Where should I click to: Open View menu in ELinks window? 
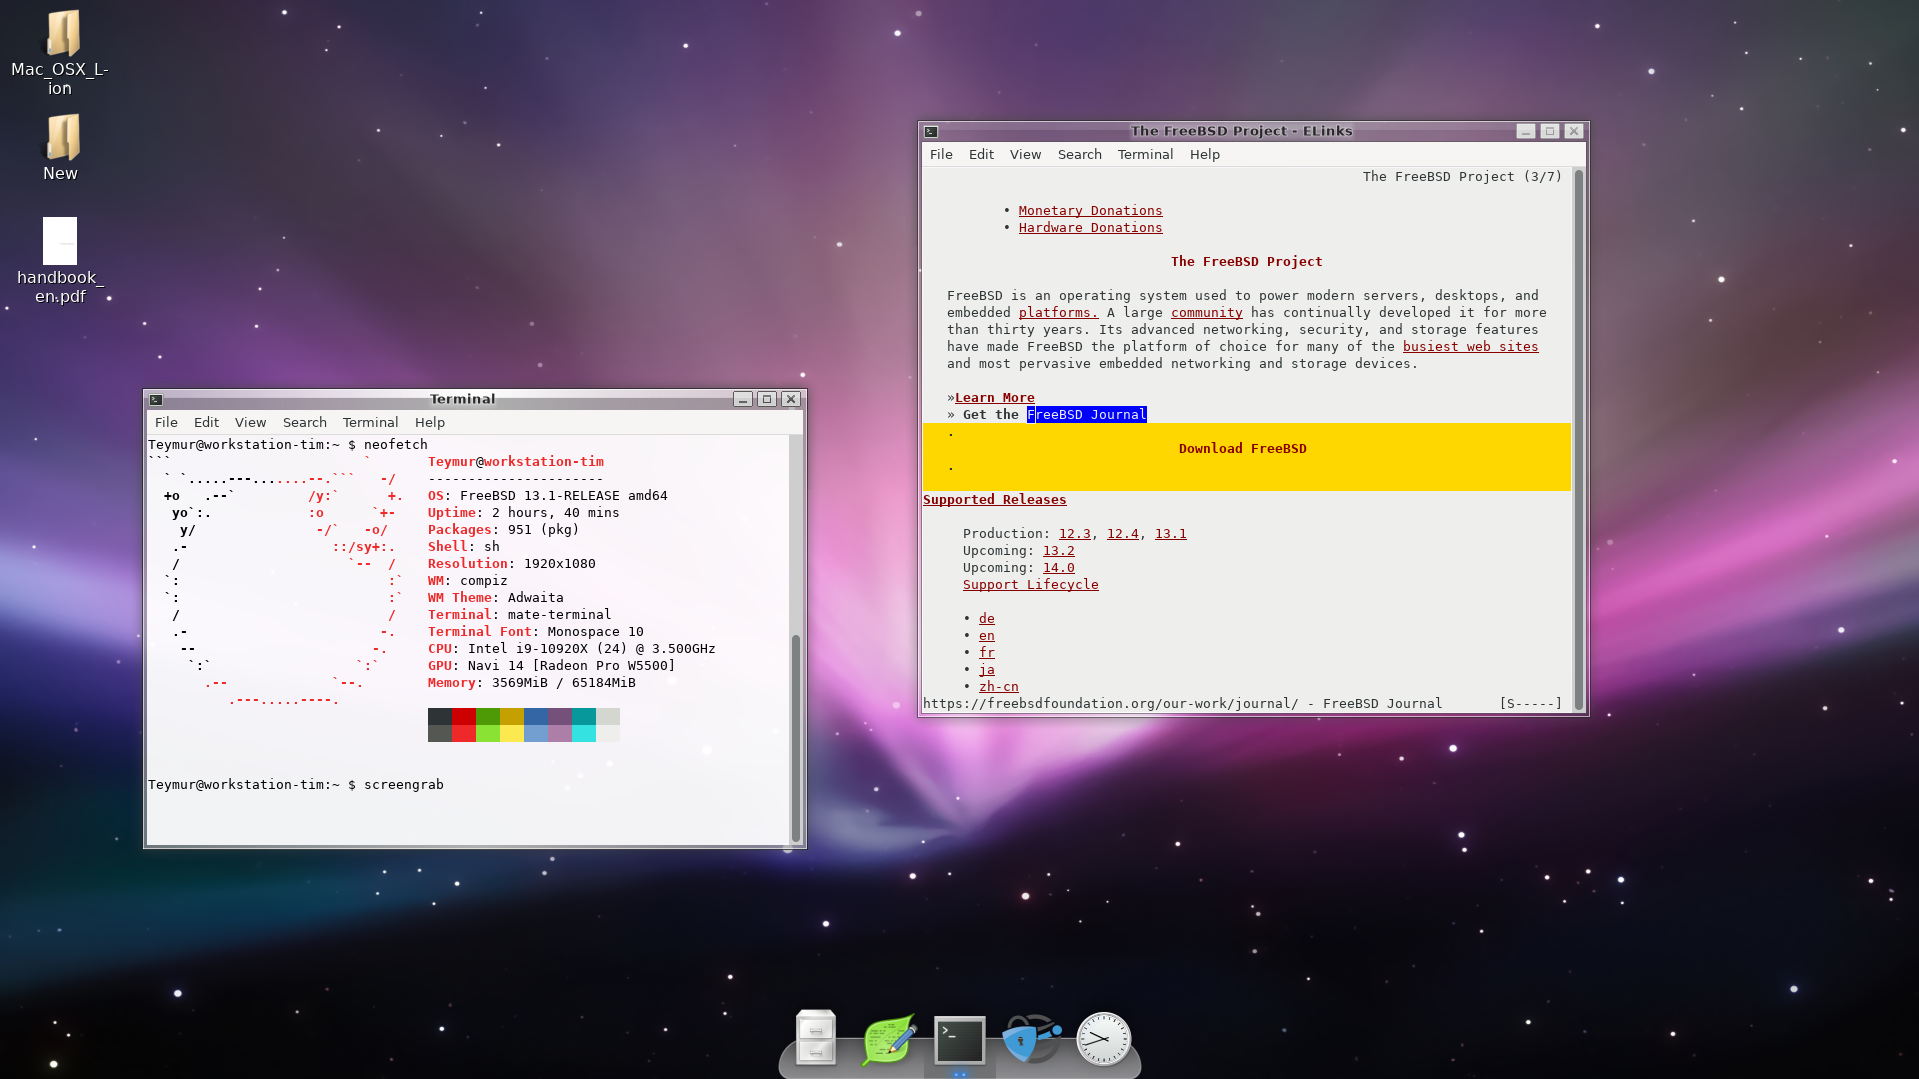pos(1025,154)
